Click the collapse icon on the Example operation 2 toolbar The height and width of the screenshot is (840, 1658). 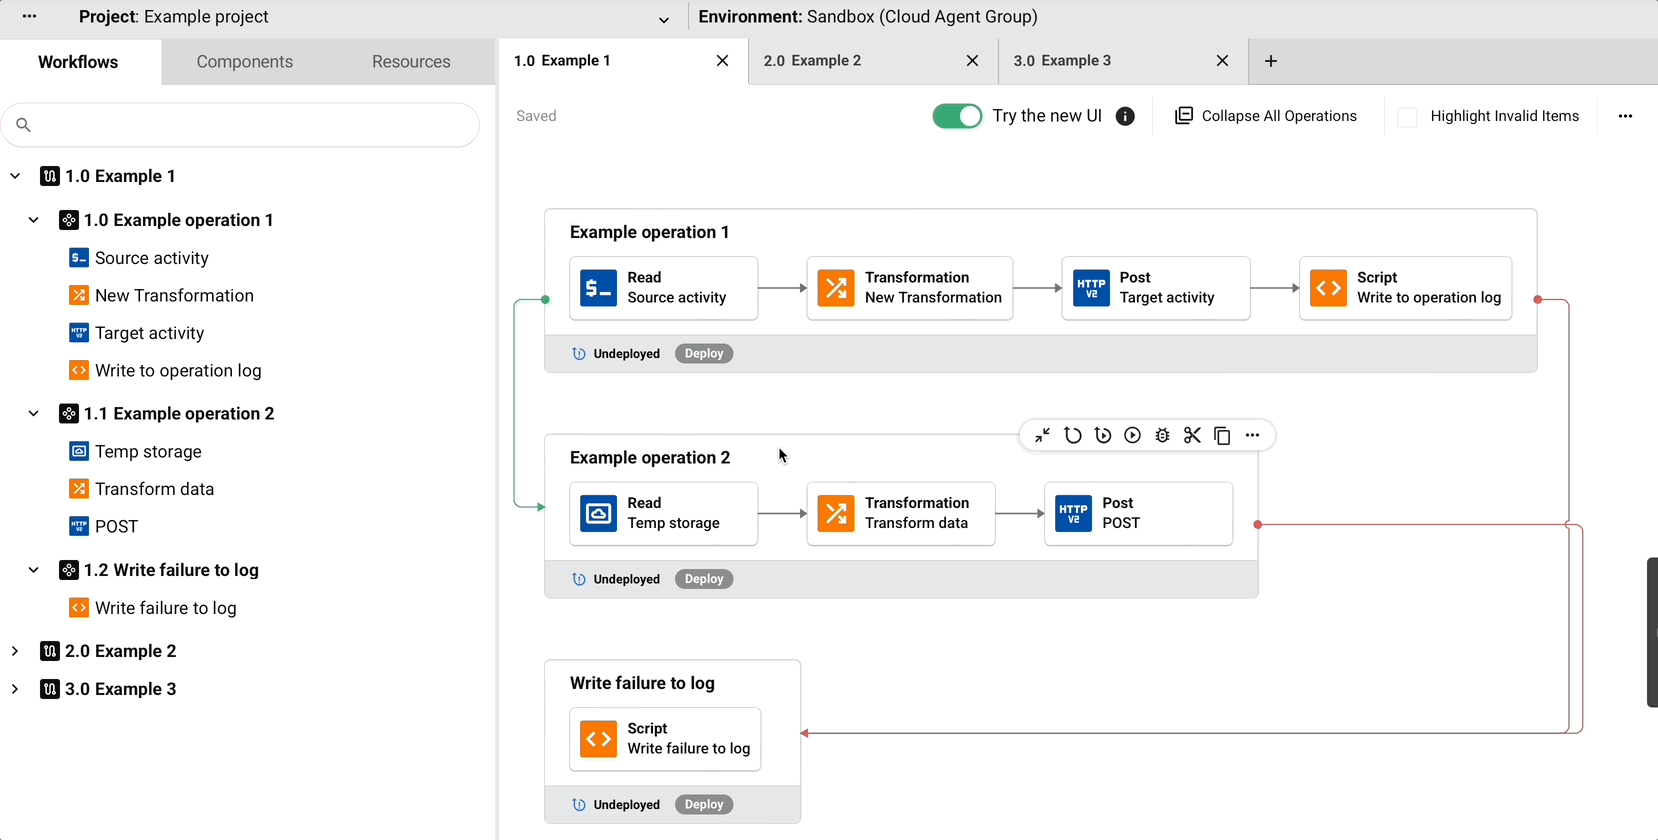pyautogui.click(x=1042, y=435)
